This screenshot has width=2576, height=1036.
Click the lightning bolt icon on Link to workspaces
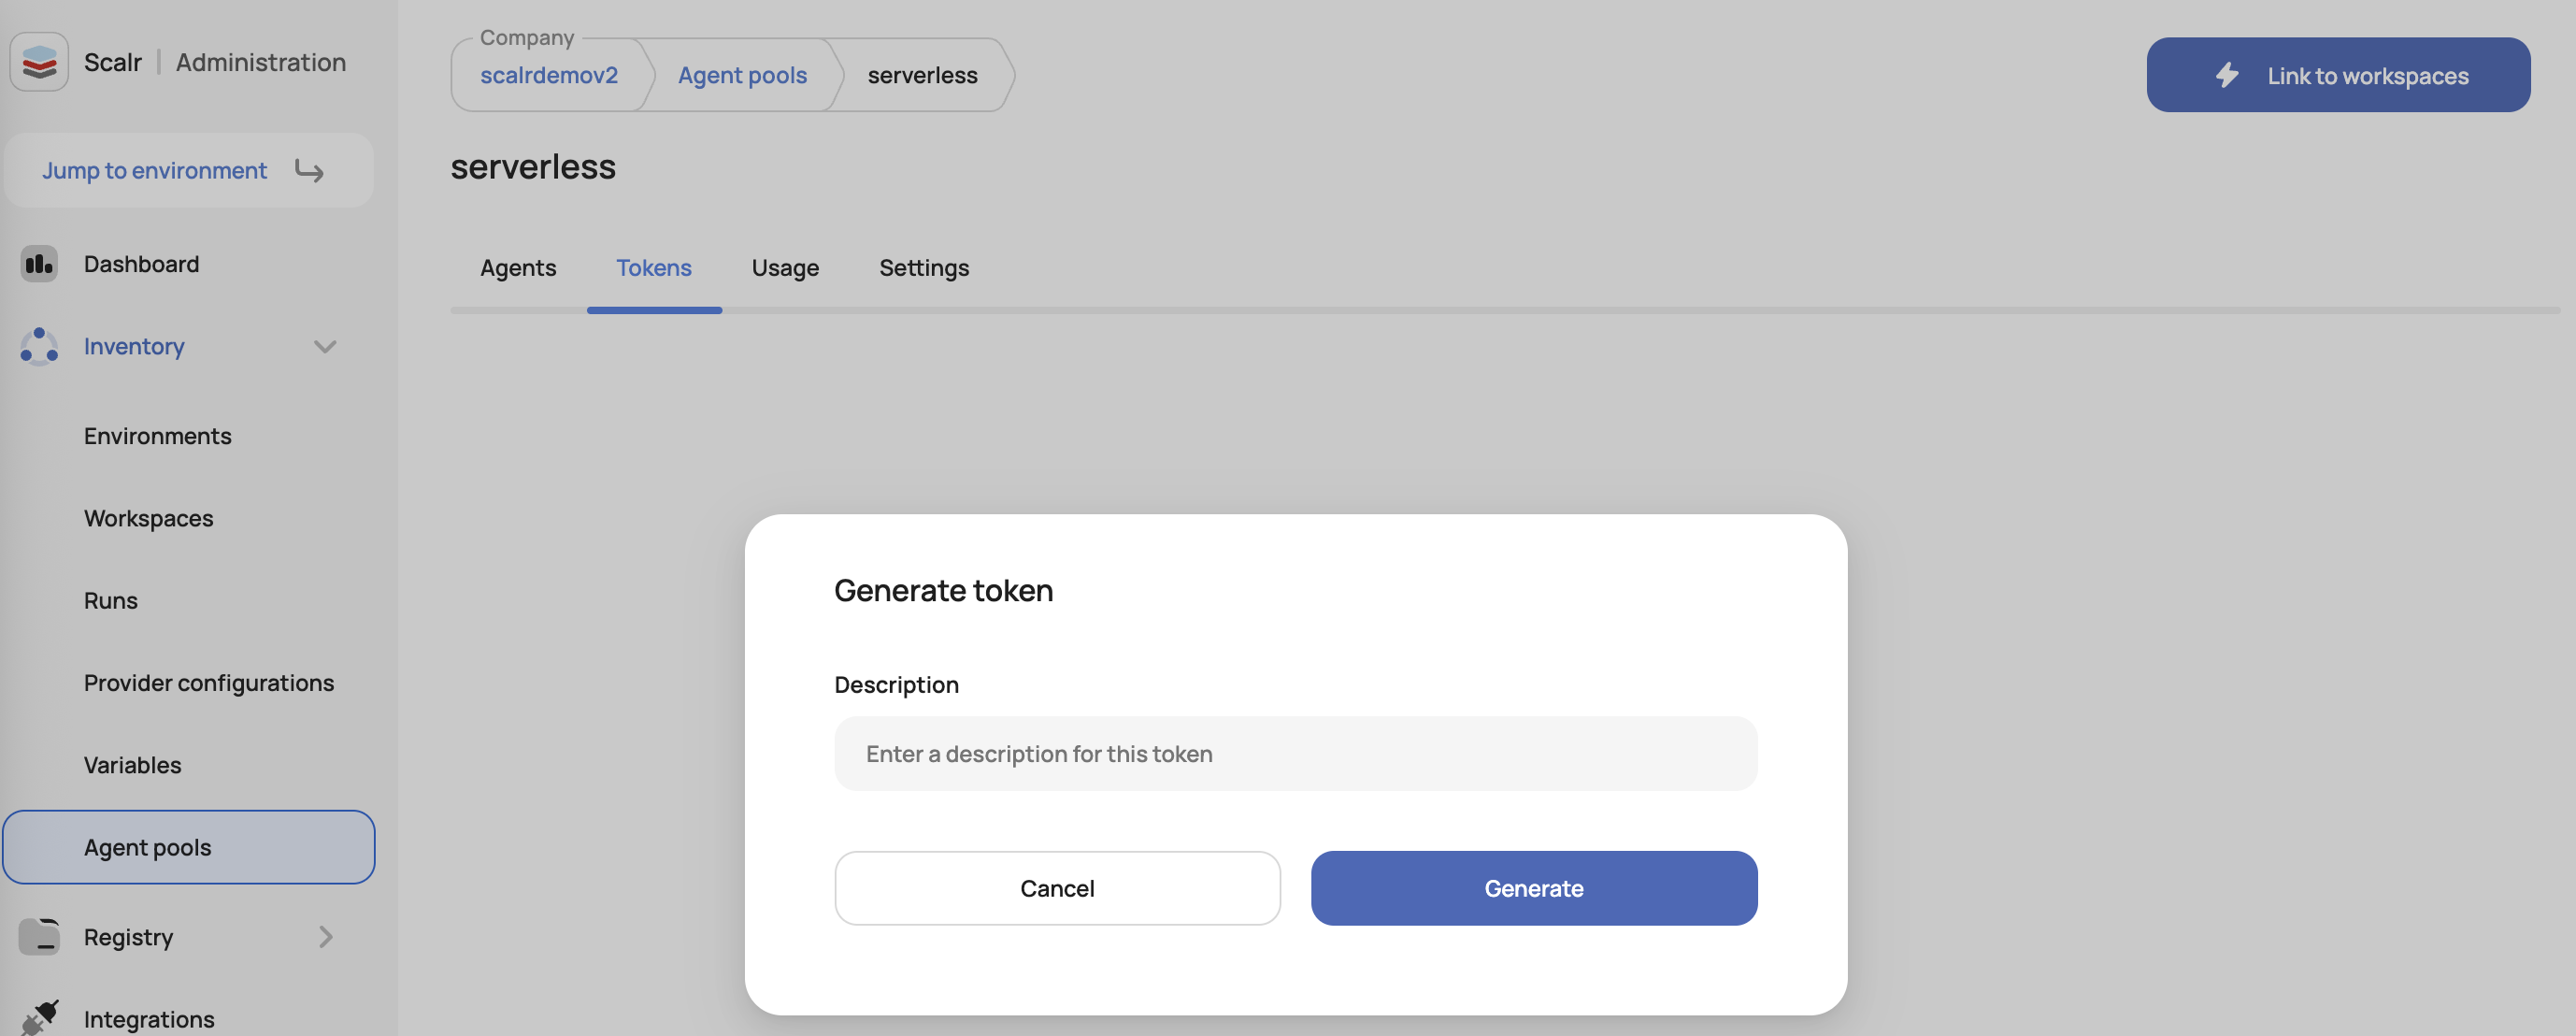[2227, 75]
